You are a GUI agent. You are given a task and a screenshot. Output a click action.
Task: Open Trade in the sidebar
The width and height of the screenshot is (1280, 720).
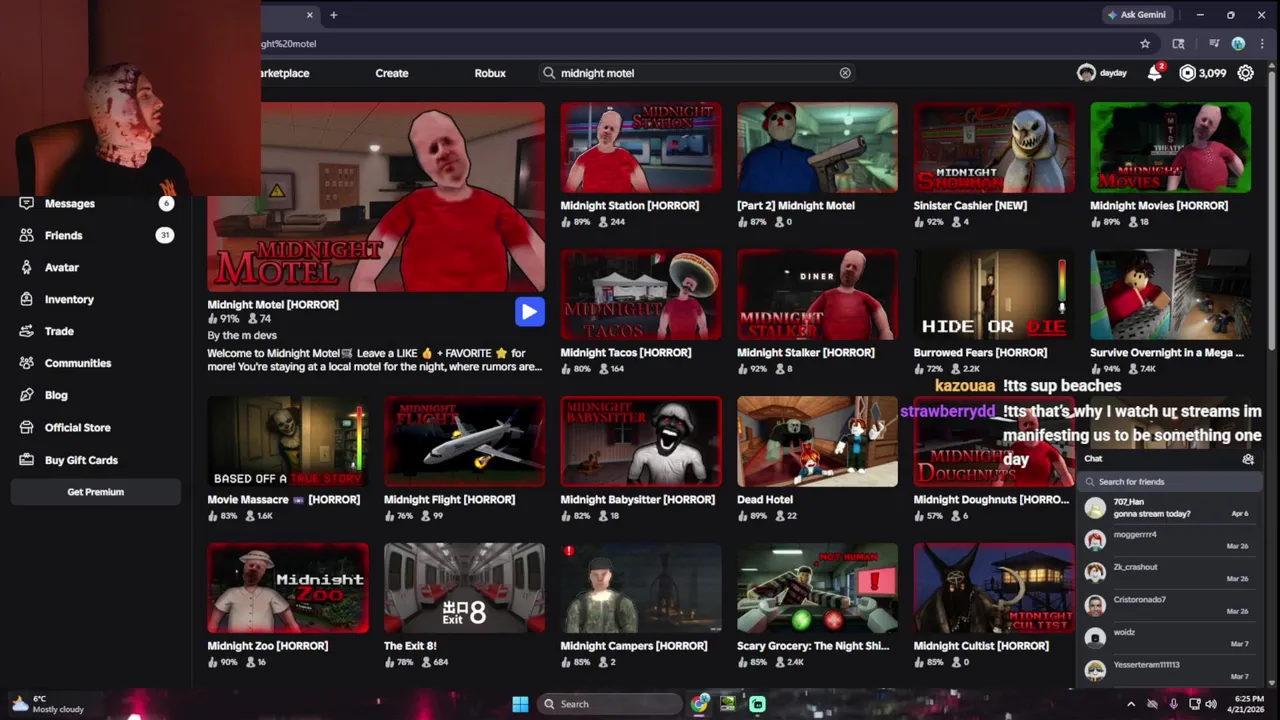[x=96, y=331]
